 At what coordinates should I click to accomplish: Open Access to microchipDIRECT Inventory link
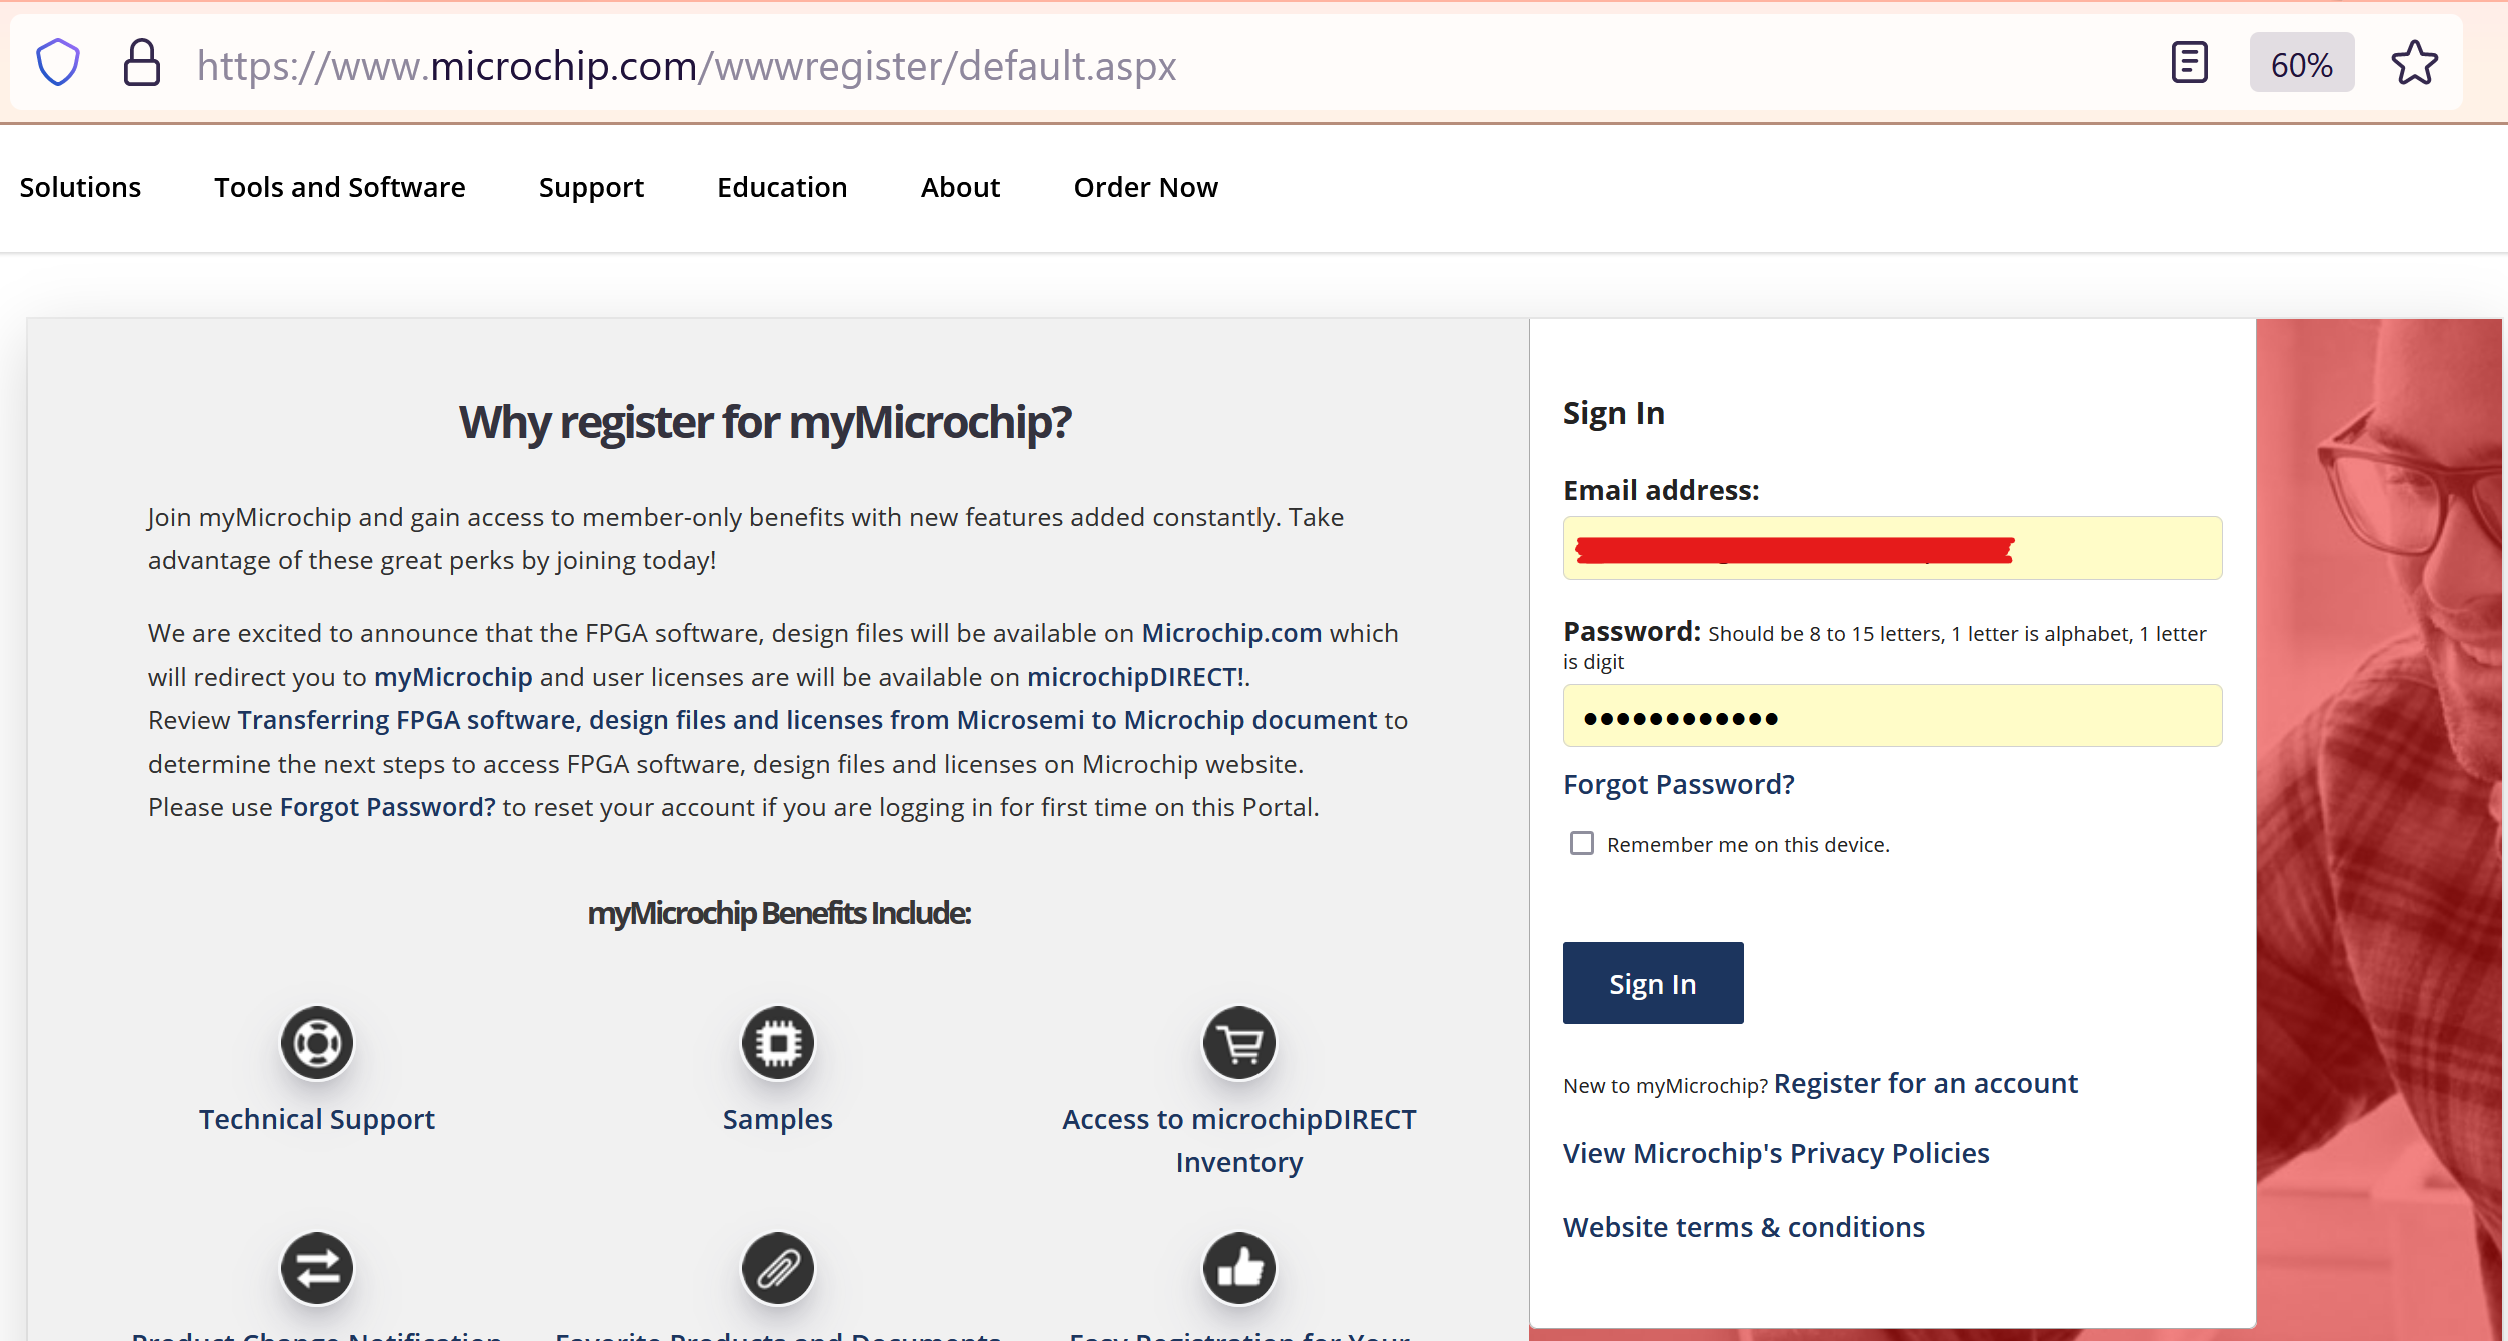tap(1239, 1141)
